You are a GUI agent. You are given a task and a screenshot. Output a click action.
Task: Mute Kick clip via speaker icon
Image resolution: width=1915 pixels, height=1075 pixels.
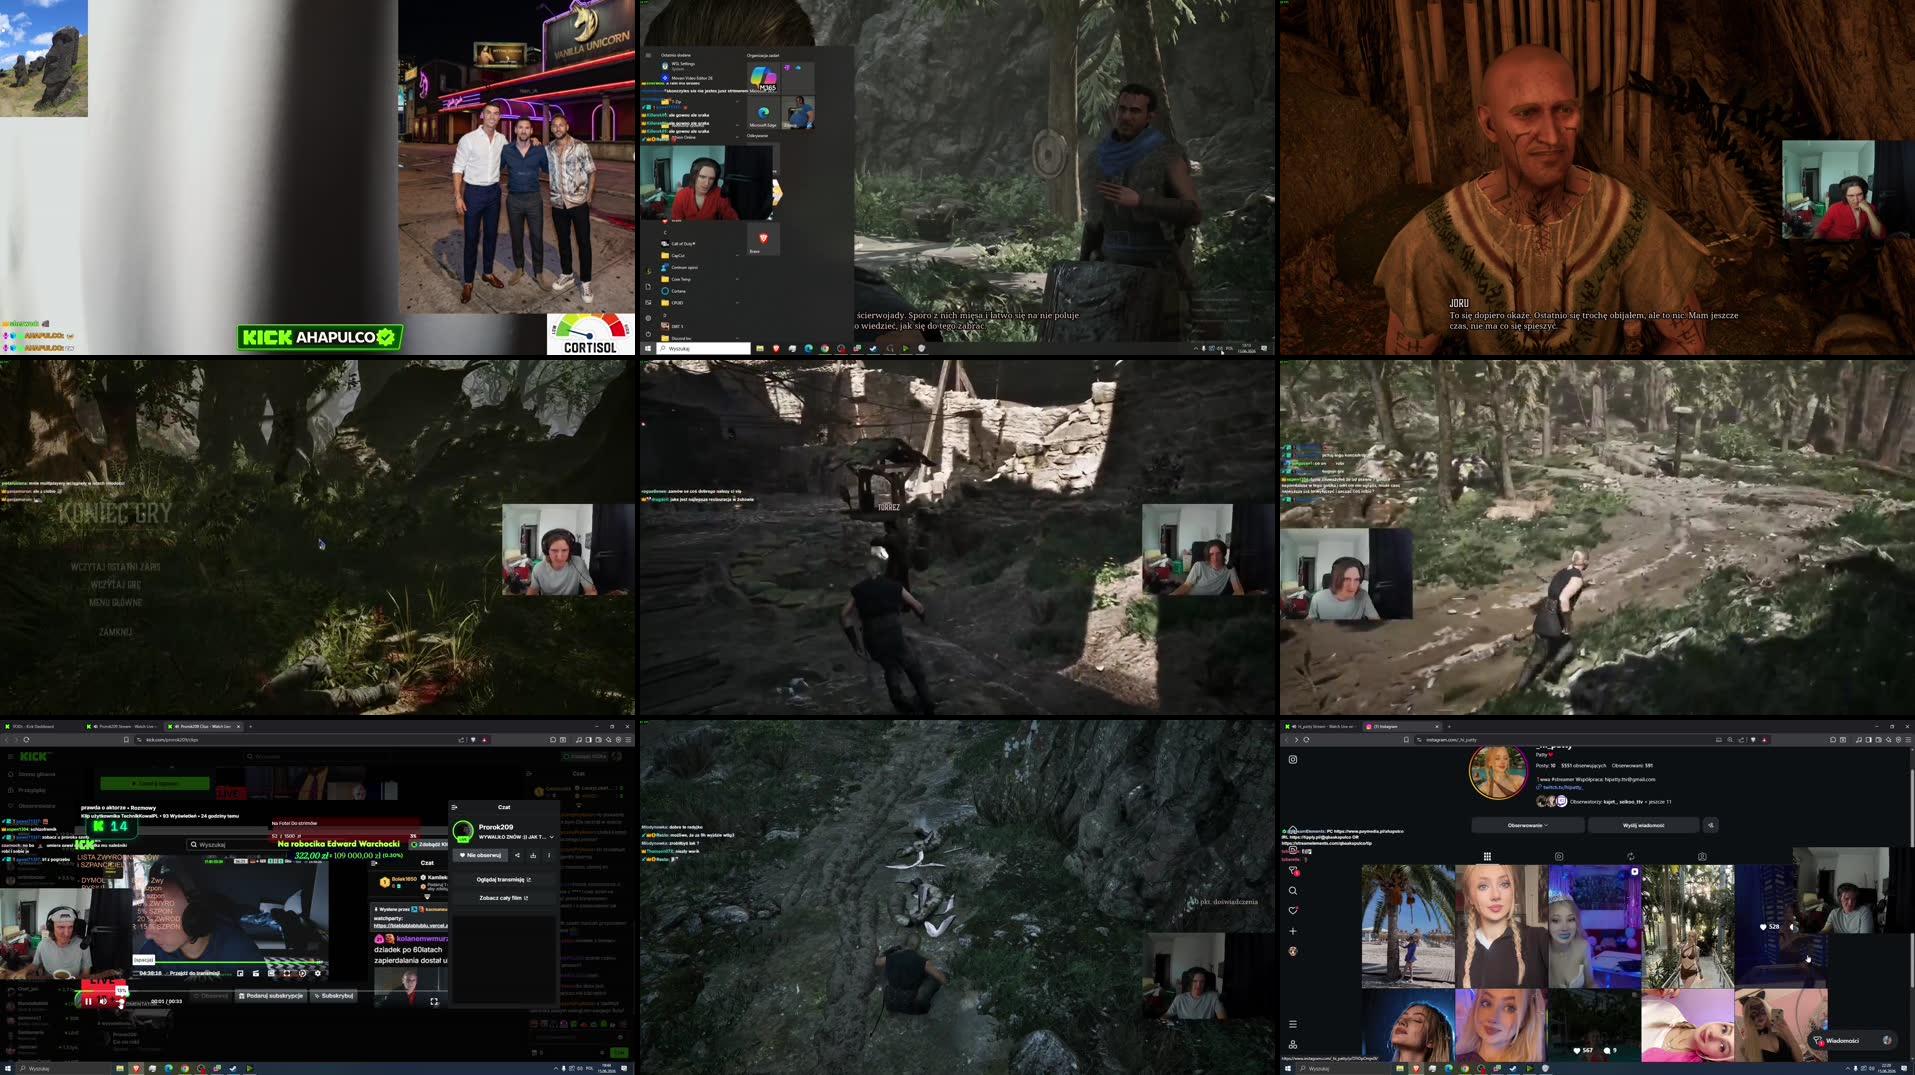(103, 1001)
